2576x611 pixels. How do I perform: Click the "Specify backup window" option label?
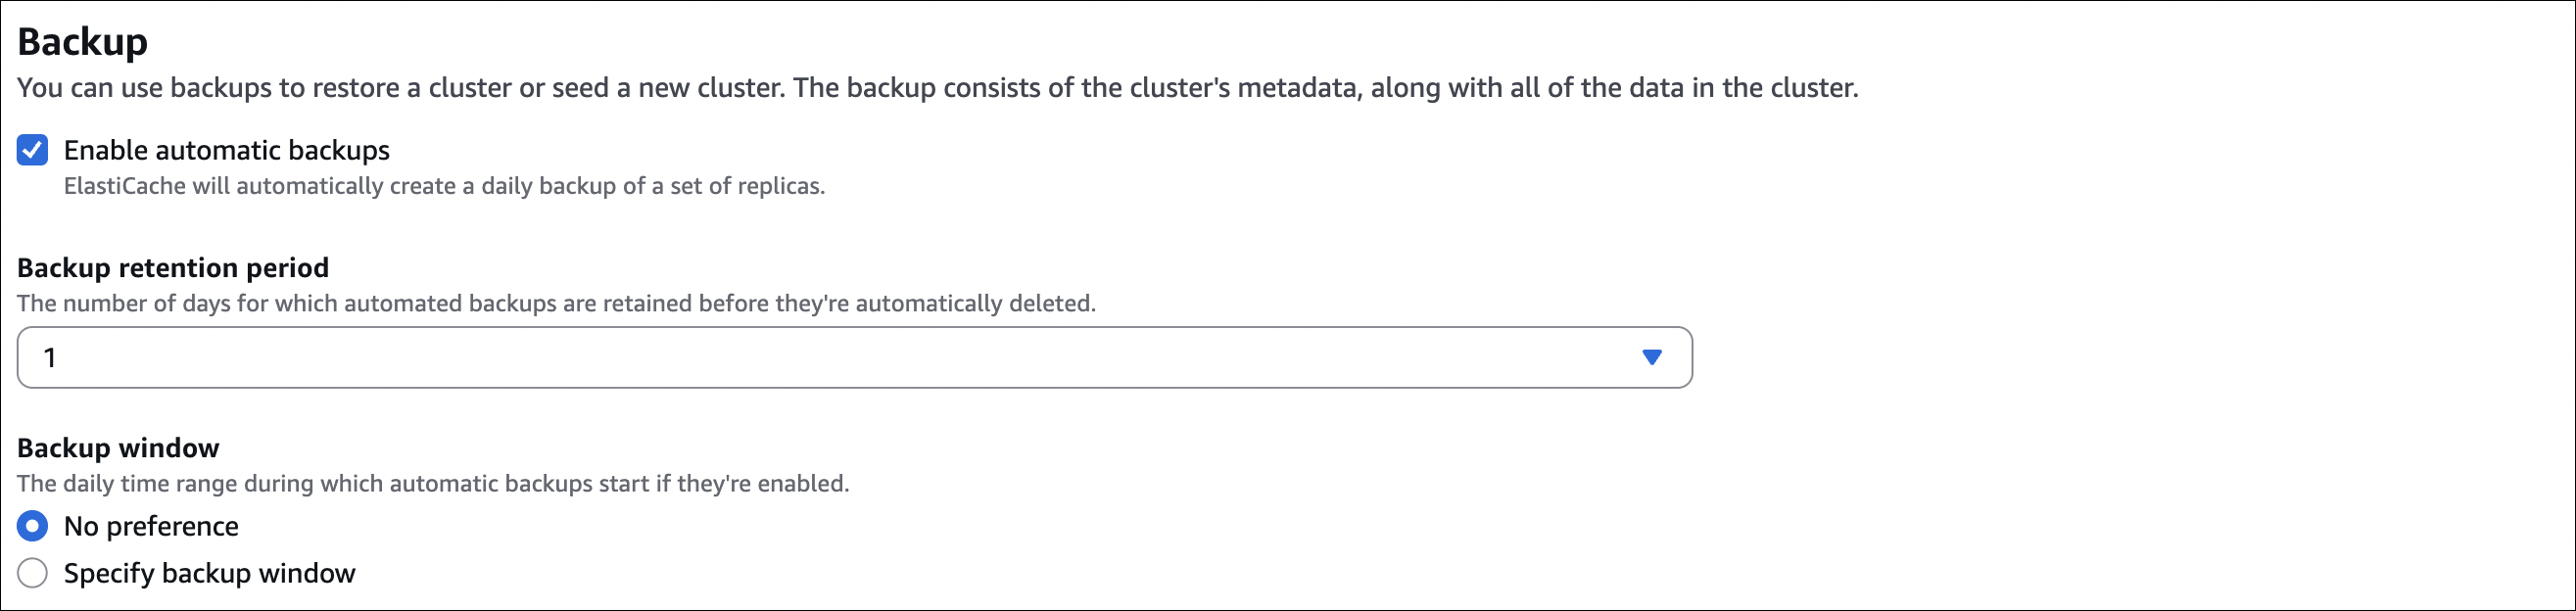209,573
